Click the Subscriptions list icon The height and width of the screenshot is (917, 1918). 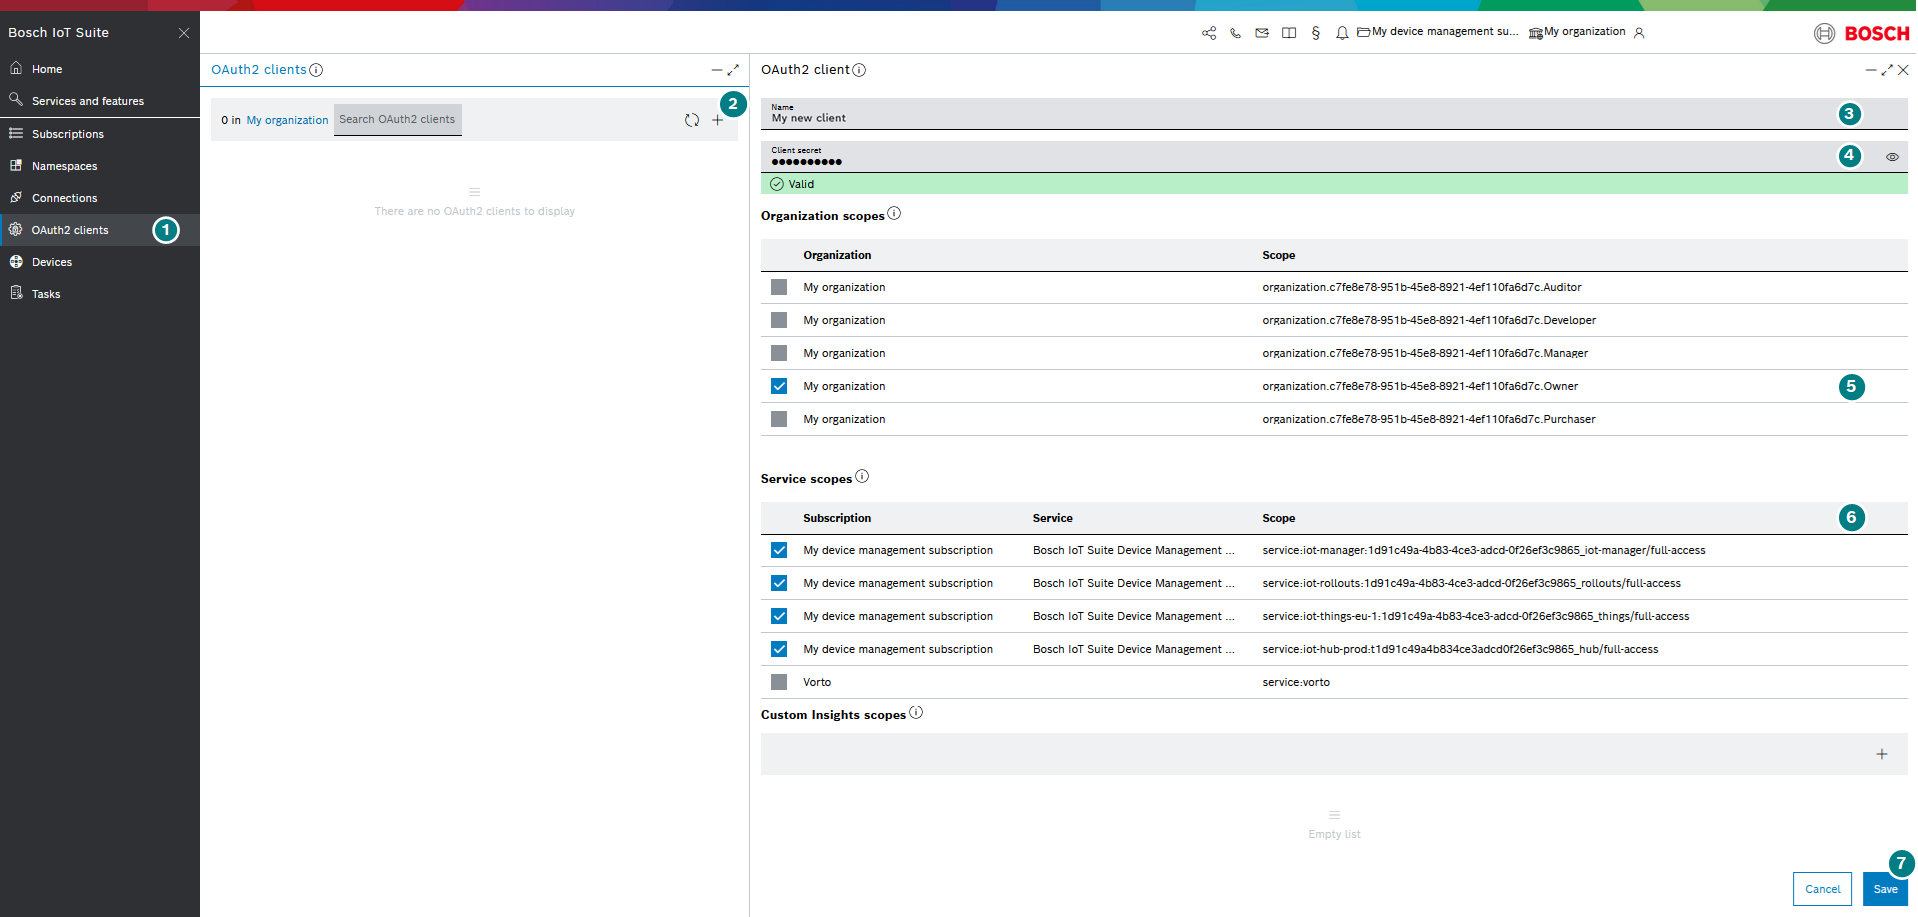(16, 133)
